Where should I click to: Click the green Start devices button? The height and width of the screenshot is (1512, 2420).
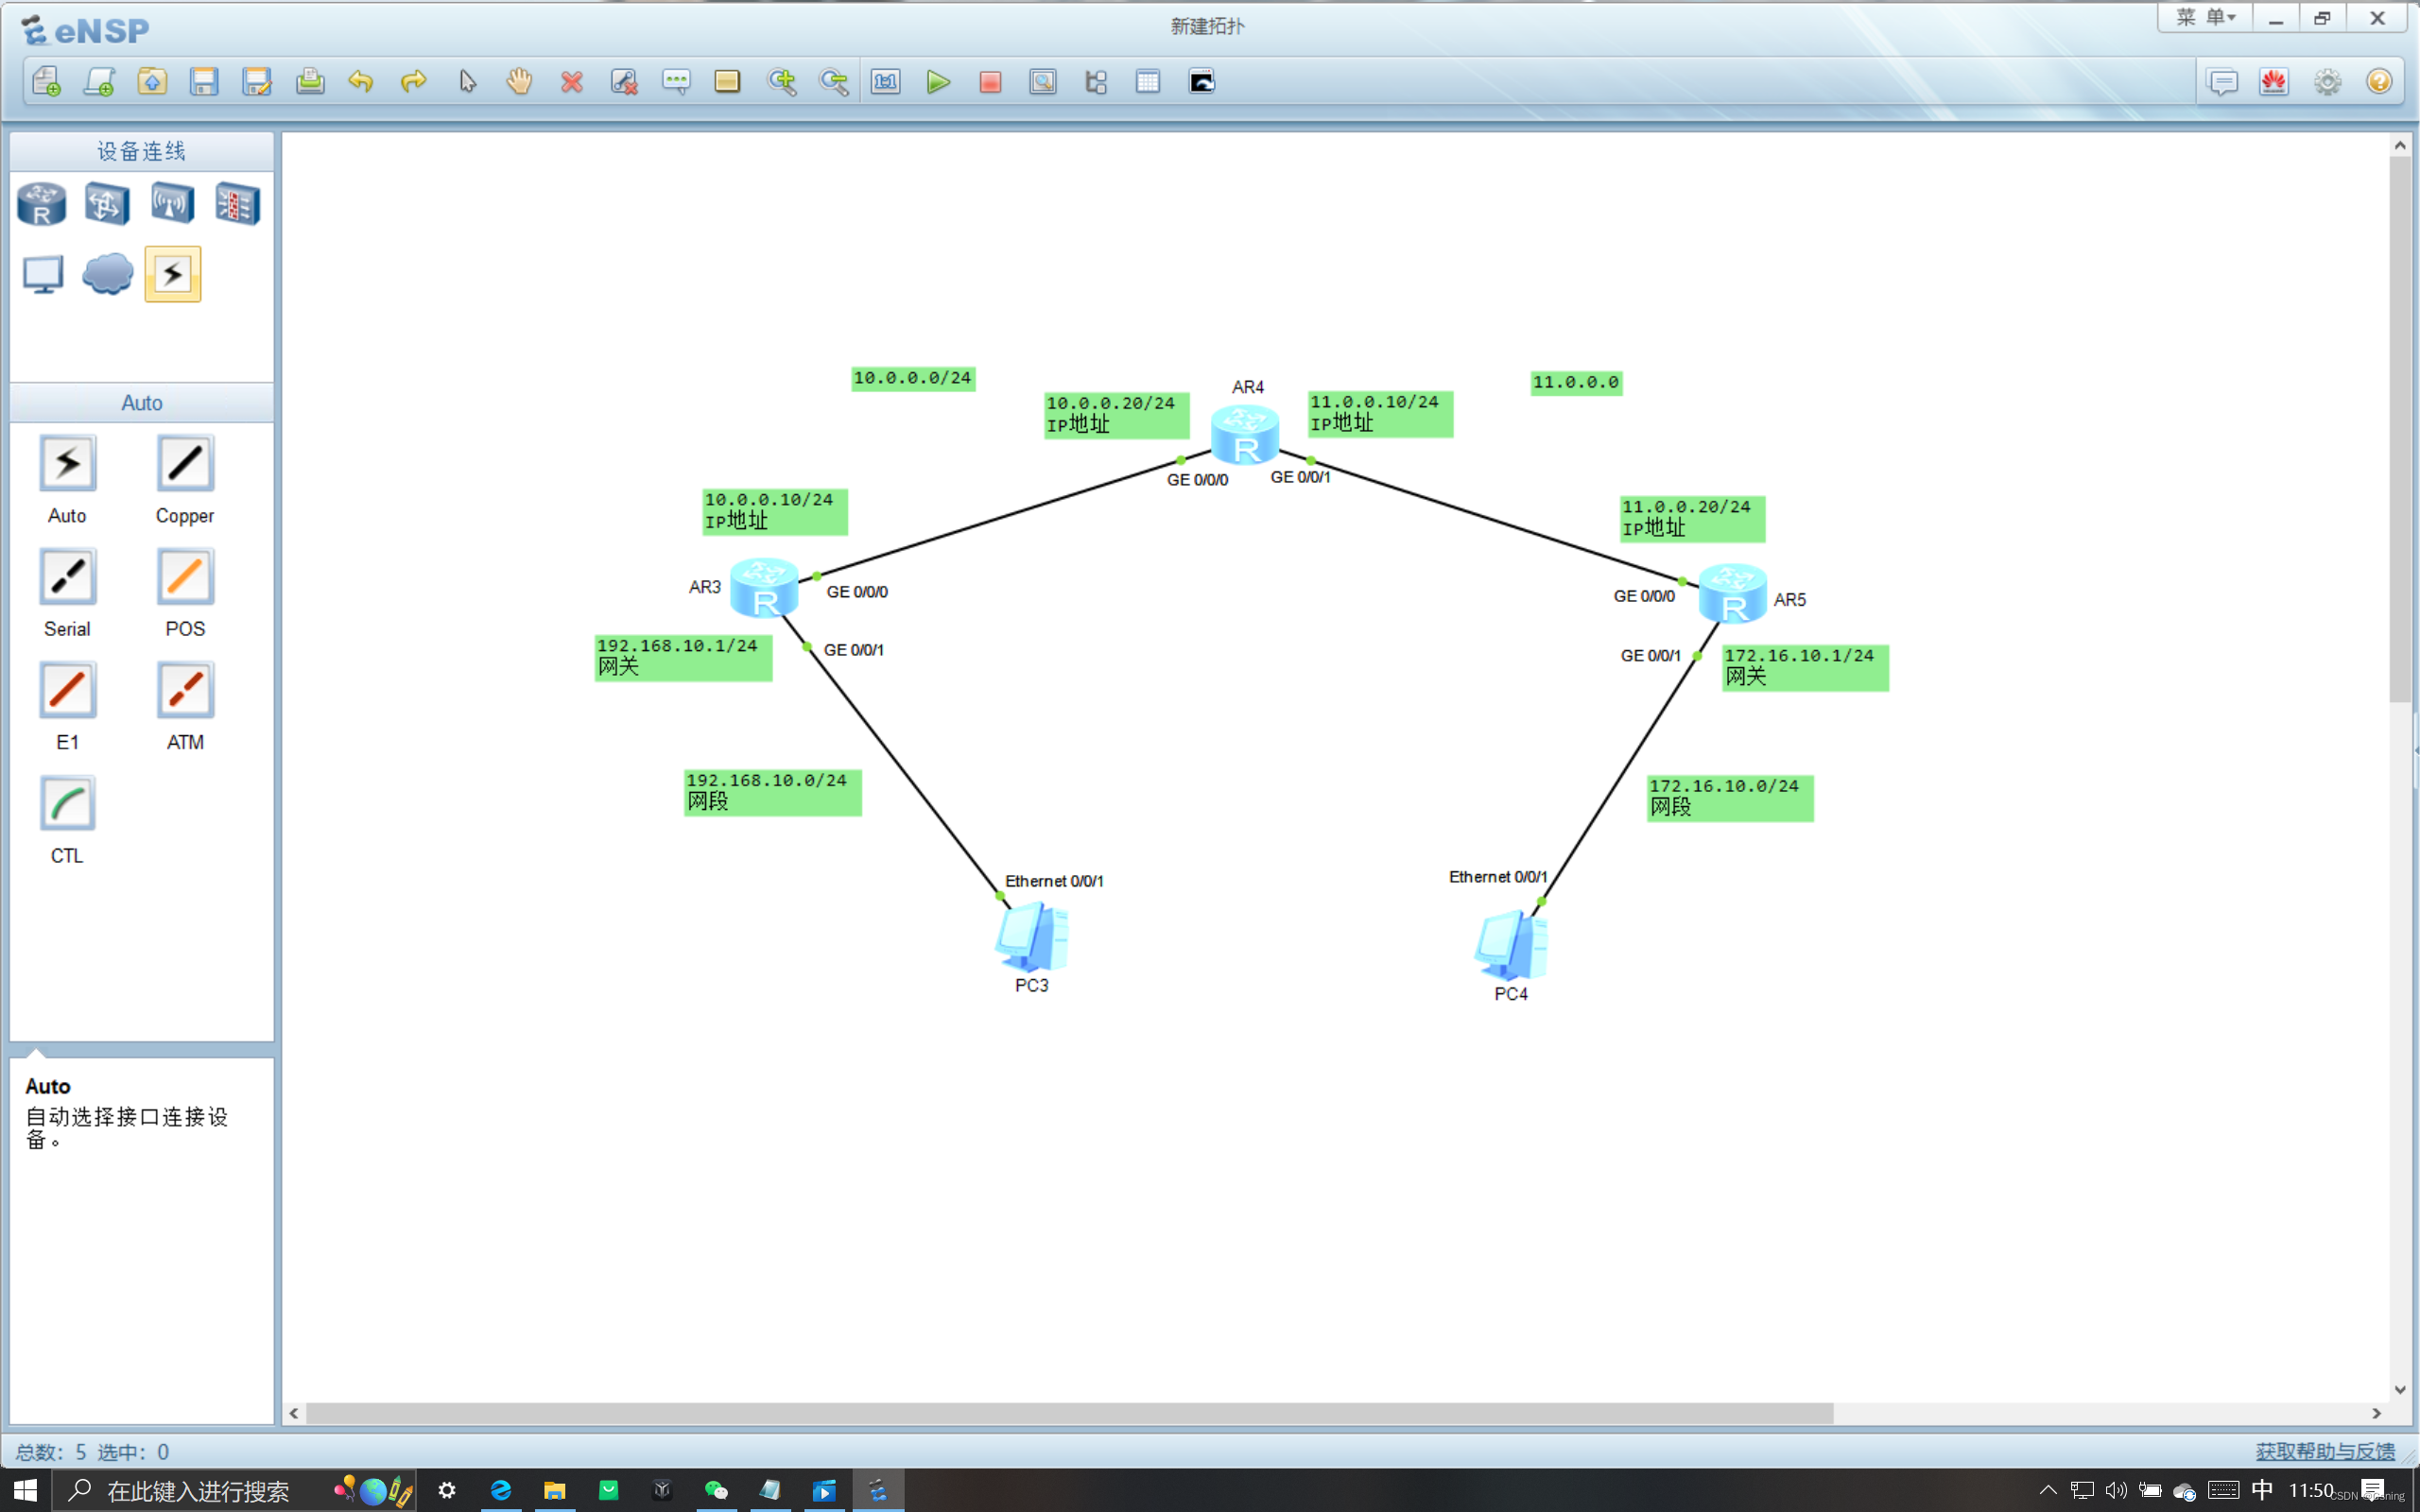tap(938, 82)
